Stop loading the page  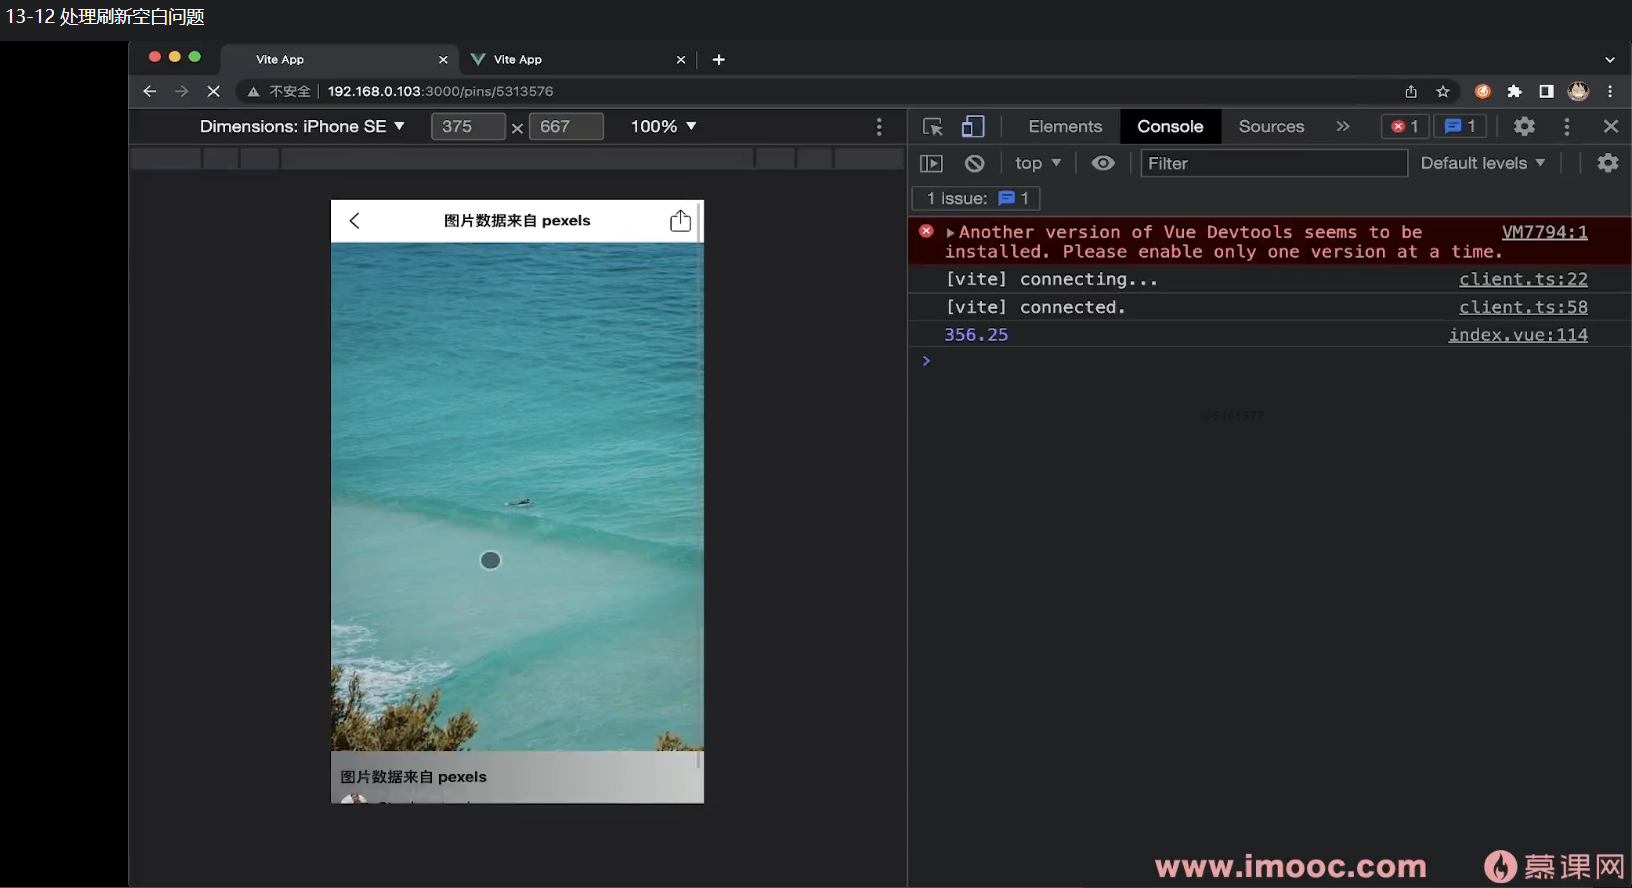pos(213,91)
